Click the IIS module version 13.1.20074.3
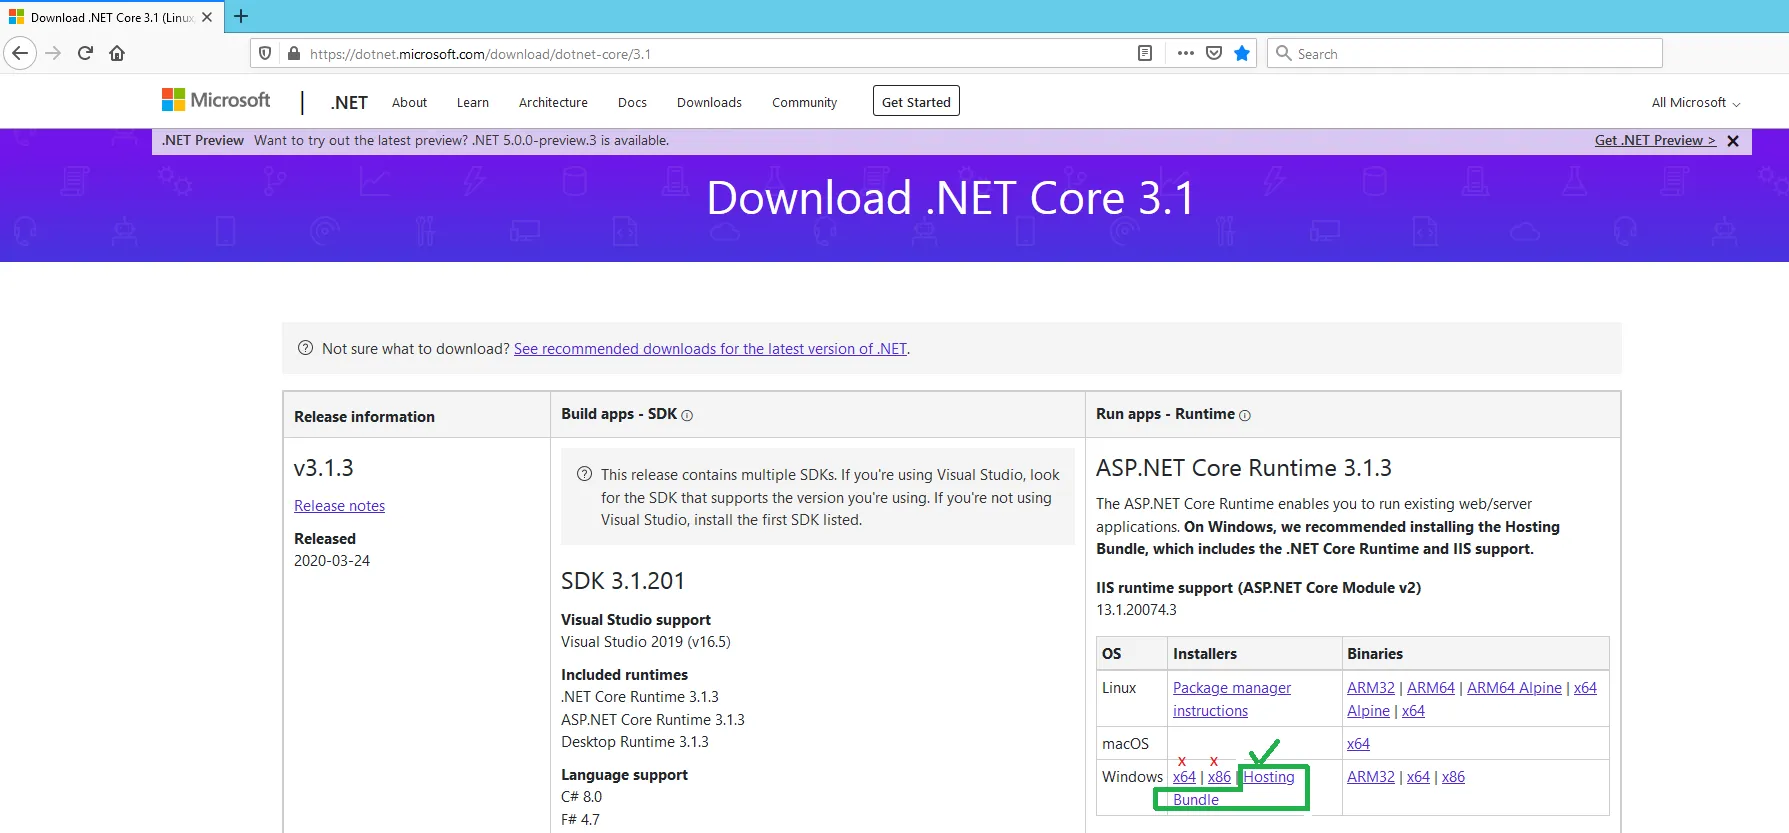Image resolution: width=1789 pixels, height=833 pixels. pyautogui.click(x=1136, y=610)
